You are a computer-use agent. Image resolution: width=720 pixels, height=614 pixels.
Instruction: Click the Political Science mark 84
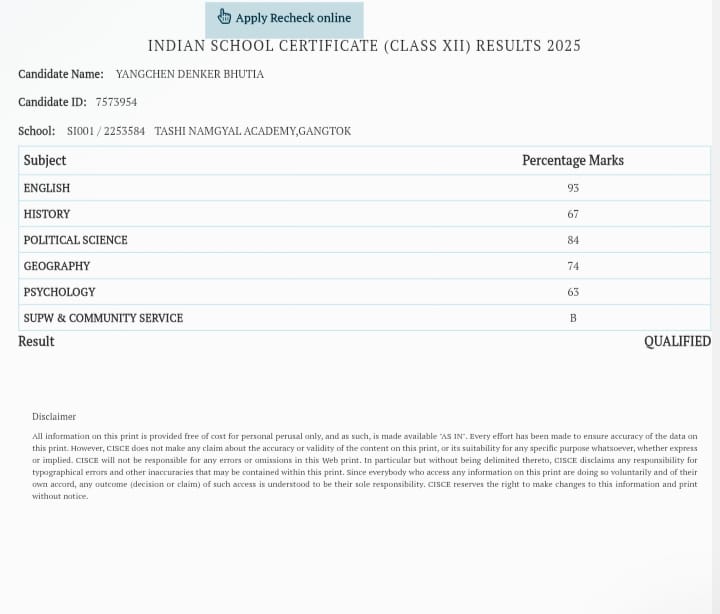573,240
